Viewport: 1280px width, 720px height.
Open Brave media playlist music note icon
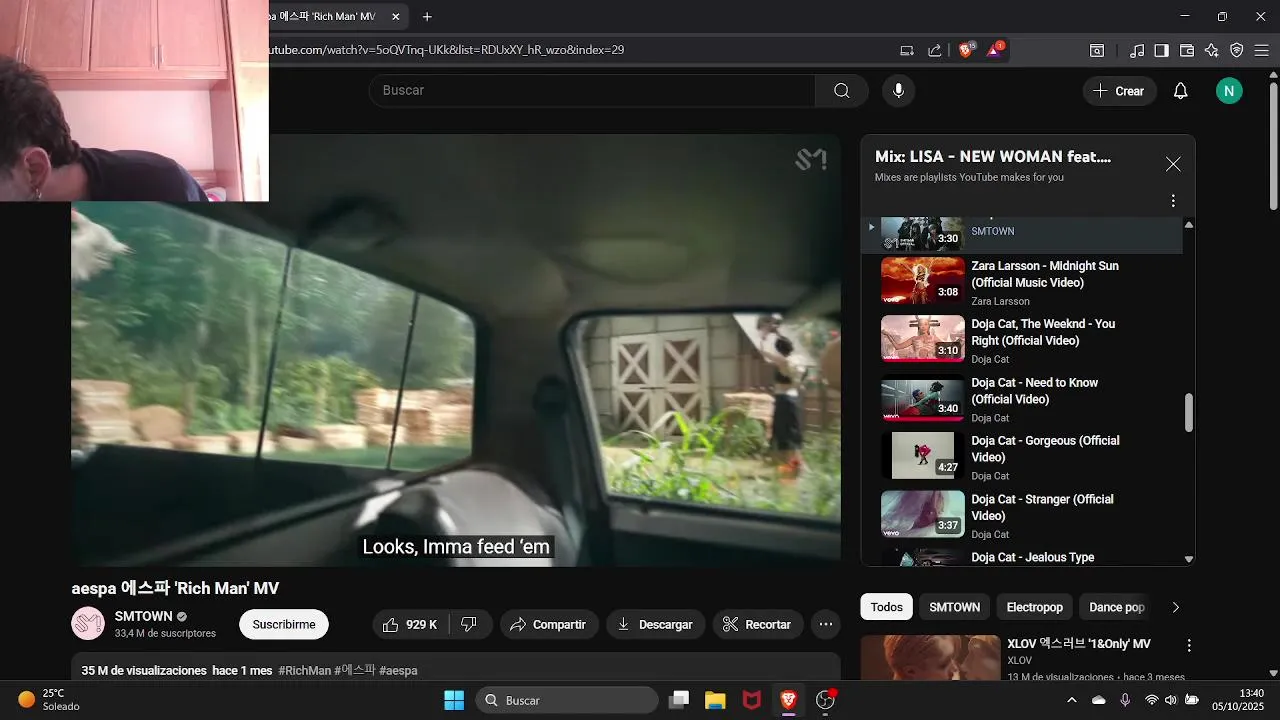point(1137,50)
